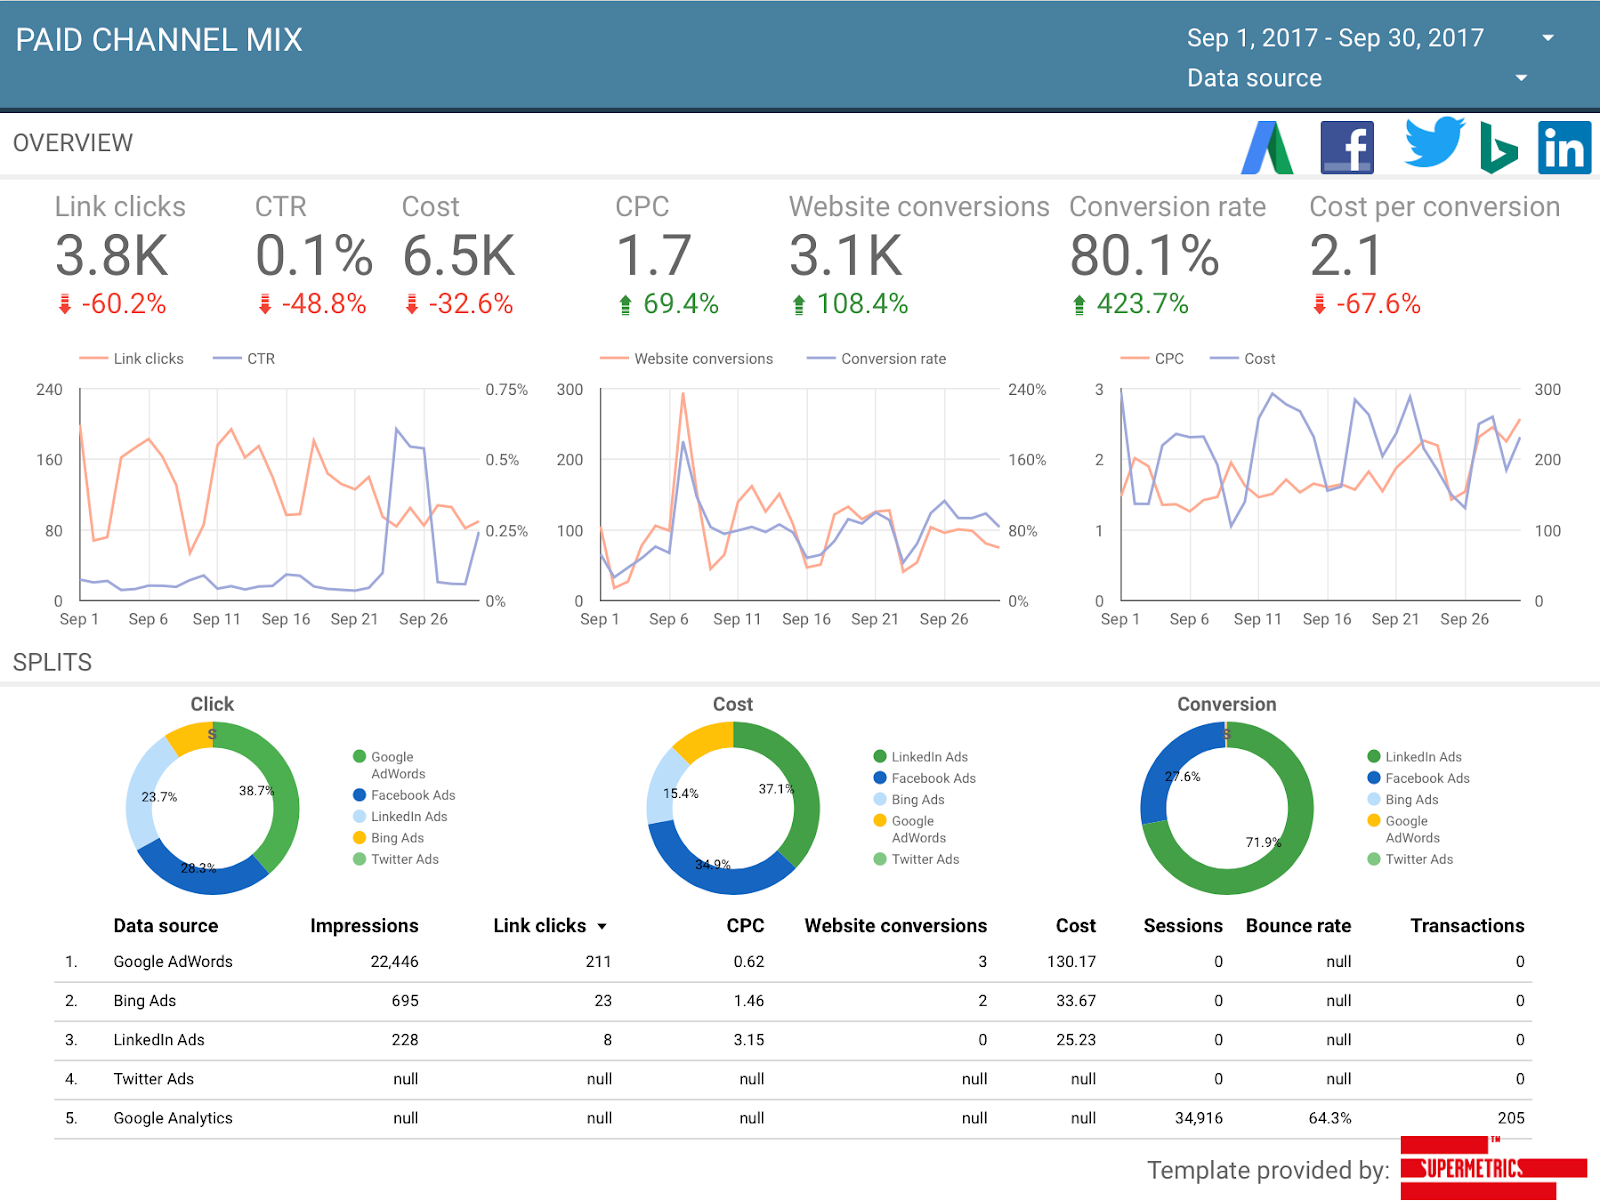Click the LinkedIn logo icon
The image size is (1600, 1201).
(1564, 148)
